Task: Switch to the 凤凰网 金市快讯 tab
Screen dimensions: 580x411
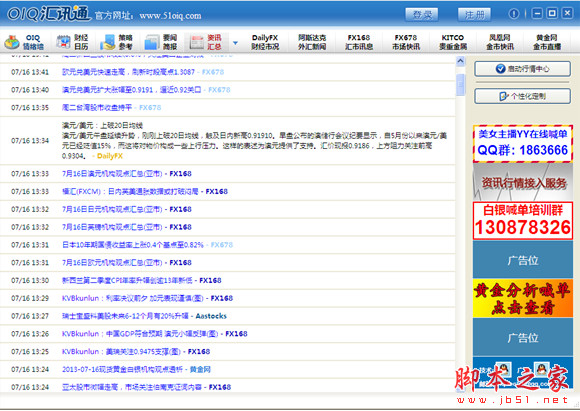Action: coord(500,42)
